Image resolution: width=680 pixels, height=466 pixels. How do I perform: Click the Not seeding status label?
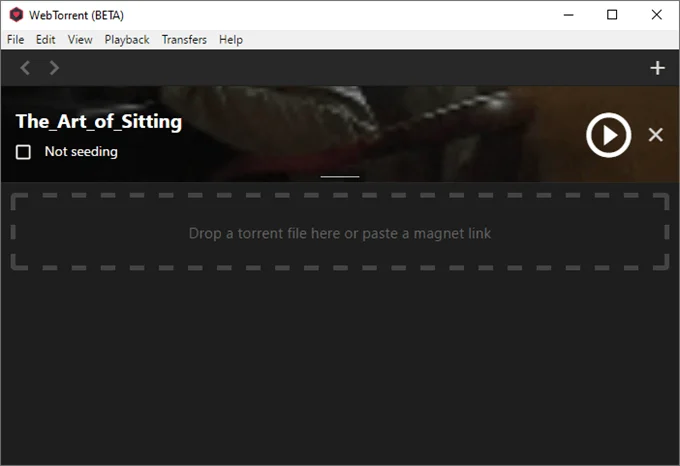pos(81,152)
